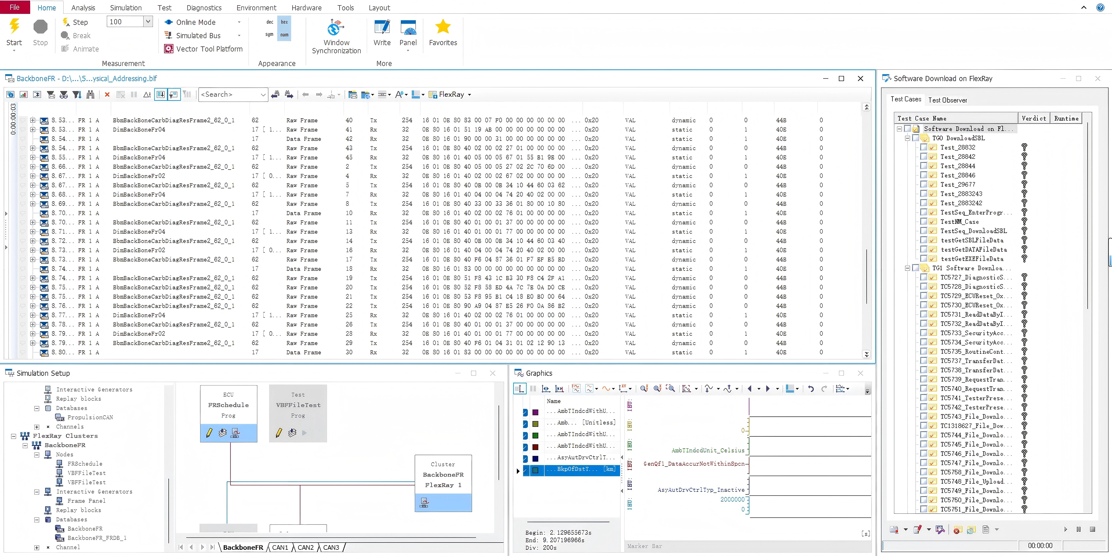Viewport: 1113px width, 557px height.
Task: Toggle dec number display
Action: click(270, 23)
